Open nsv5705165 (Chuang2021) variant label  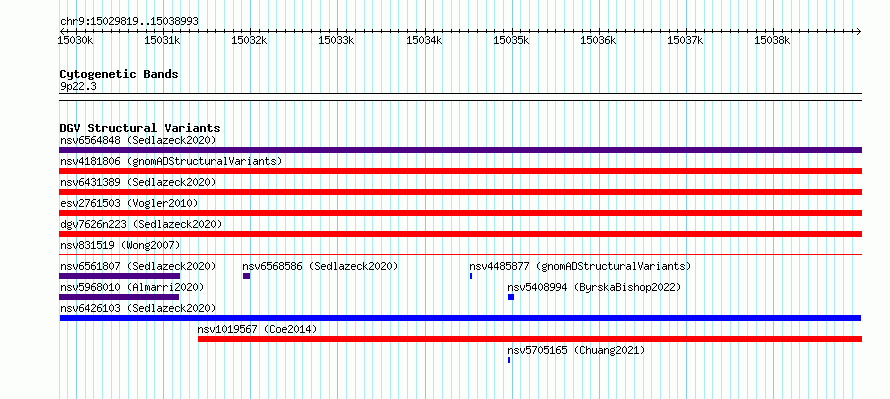pos(576,350)
